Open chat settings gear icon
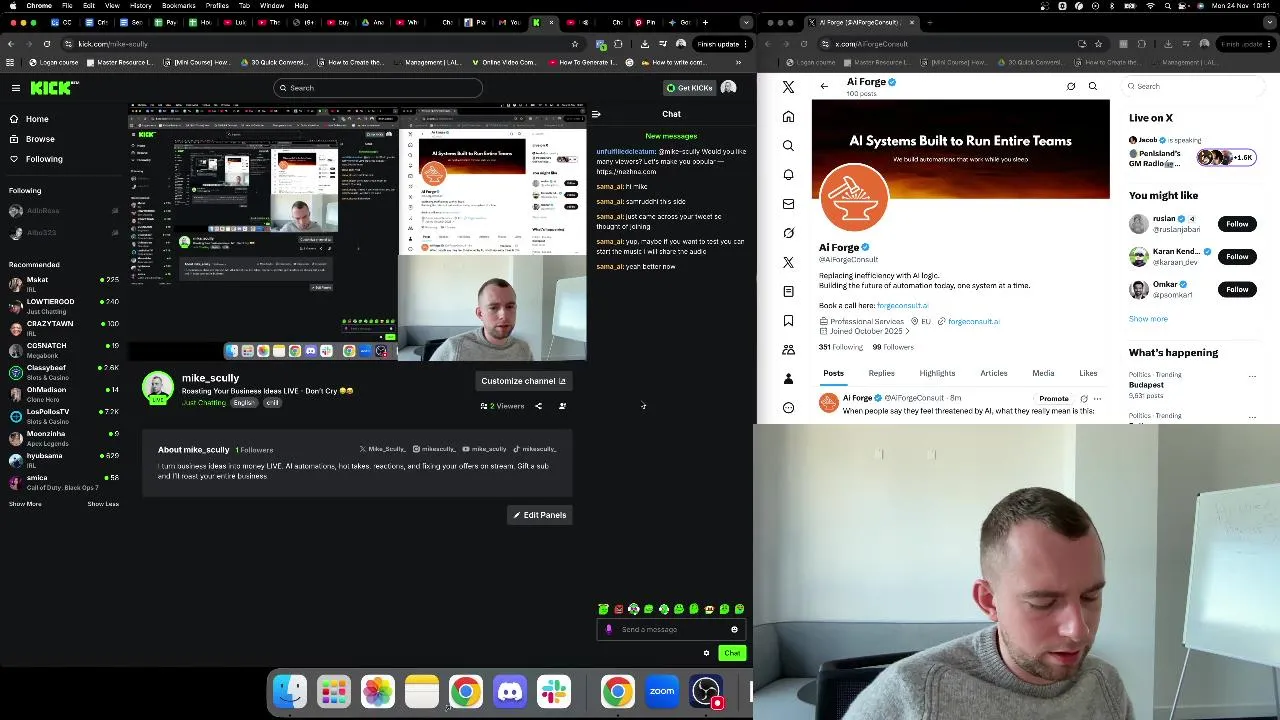 (706, 653)
